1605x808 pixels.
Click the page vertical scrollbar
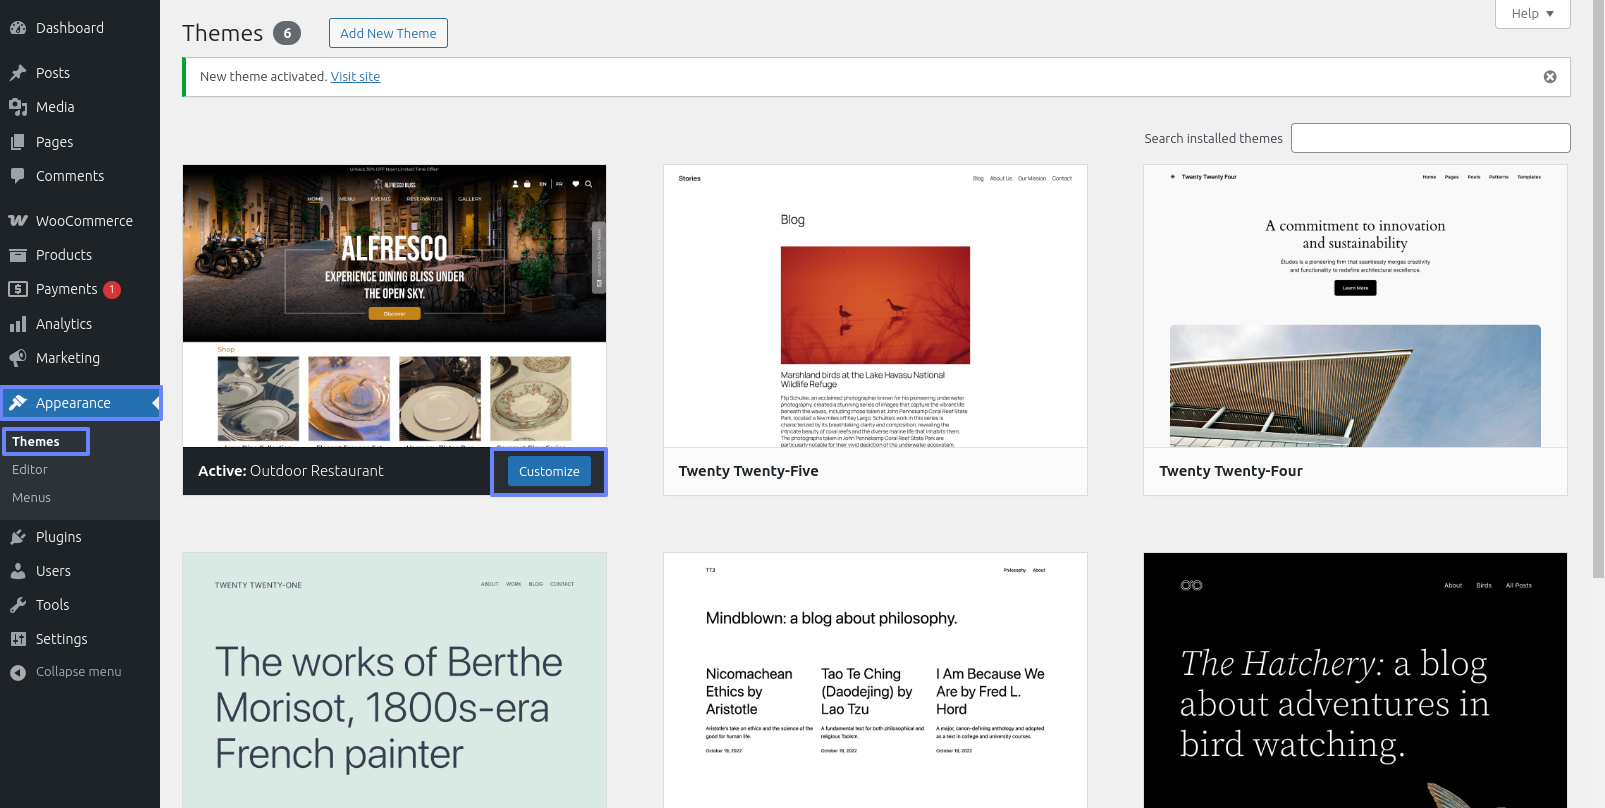pos(1598,290)
